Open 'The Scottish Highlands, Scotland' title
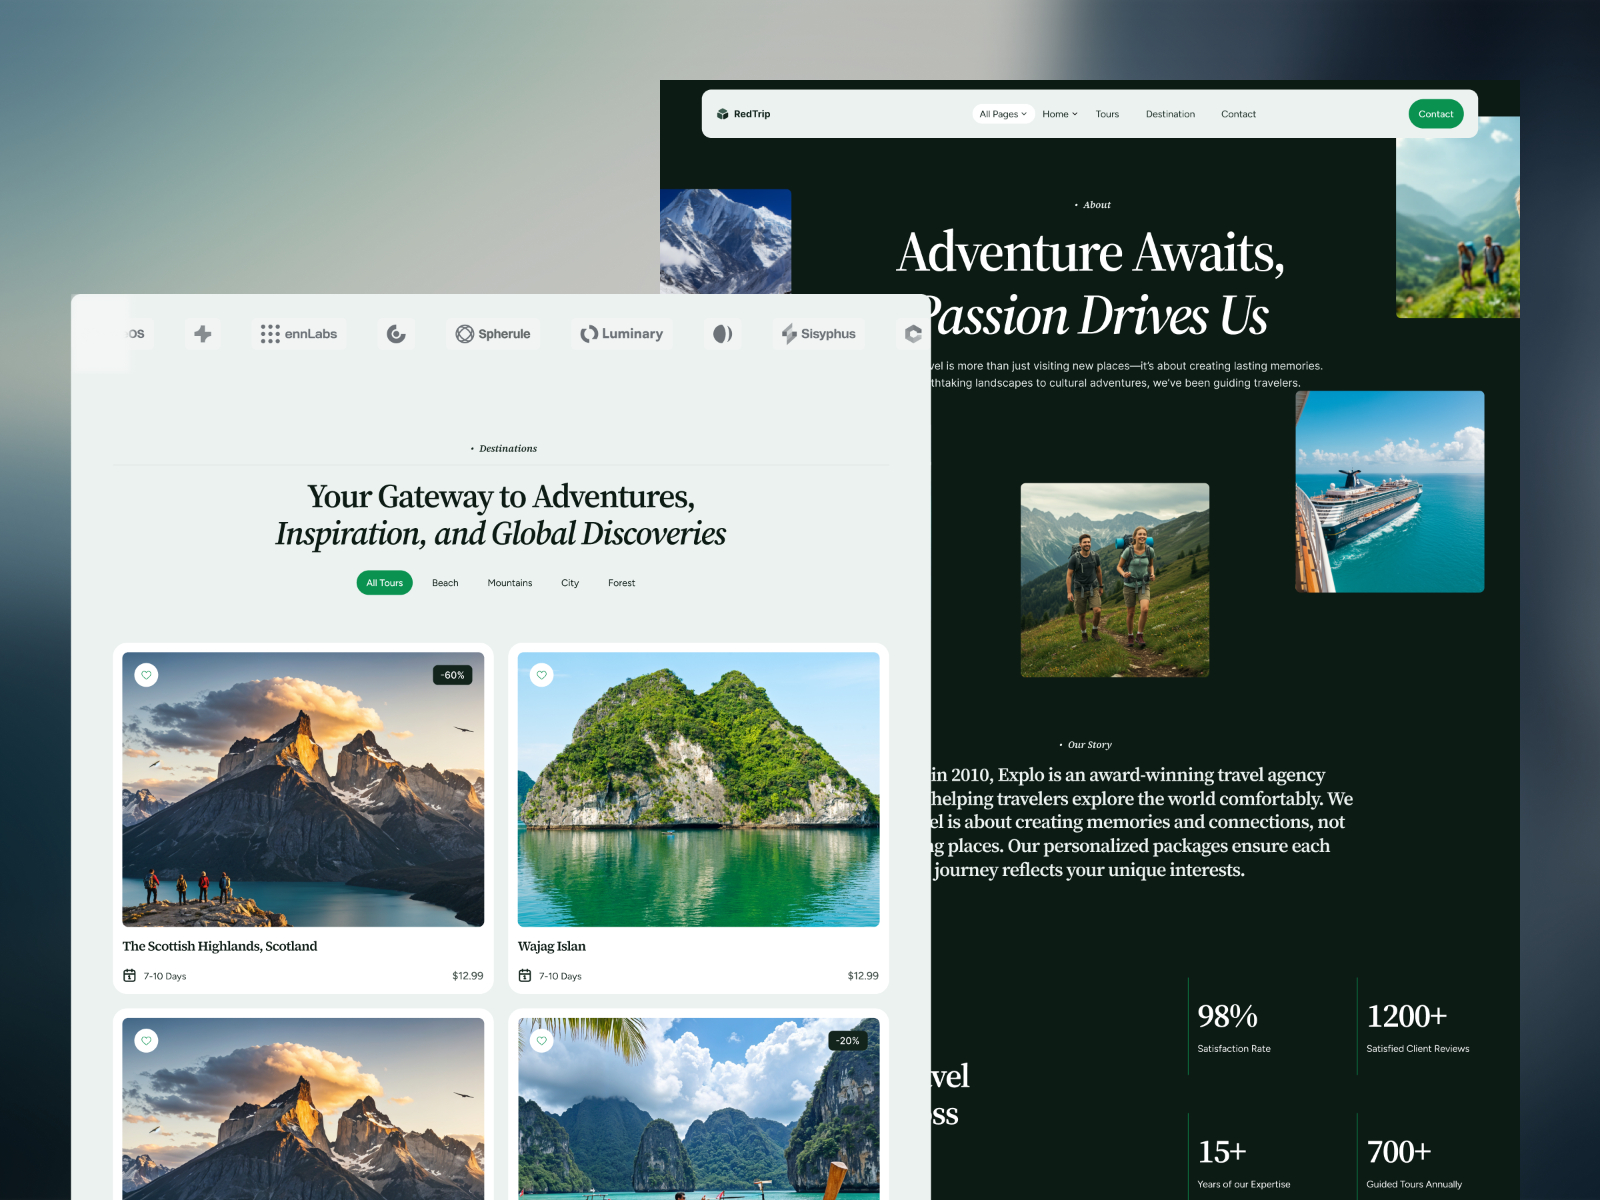The image size is (1600, 1200). [220, 946]
